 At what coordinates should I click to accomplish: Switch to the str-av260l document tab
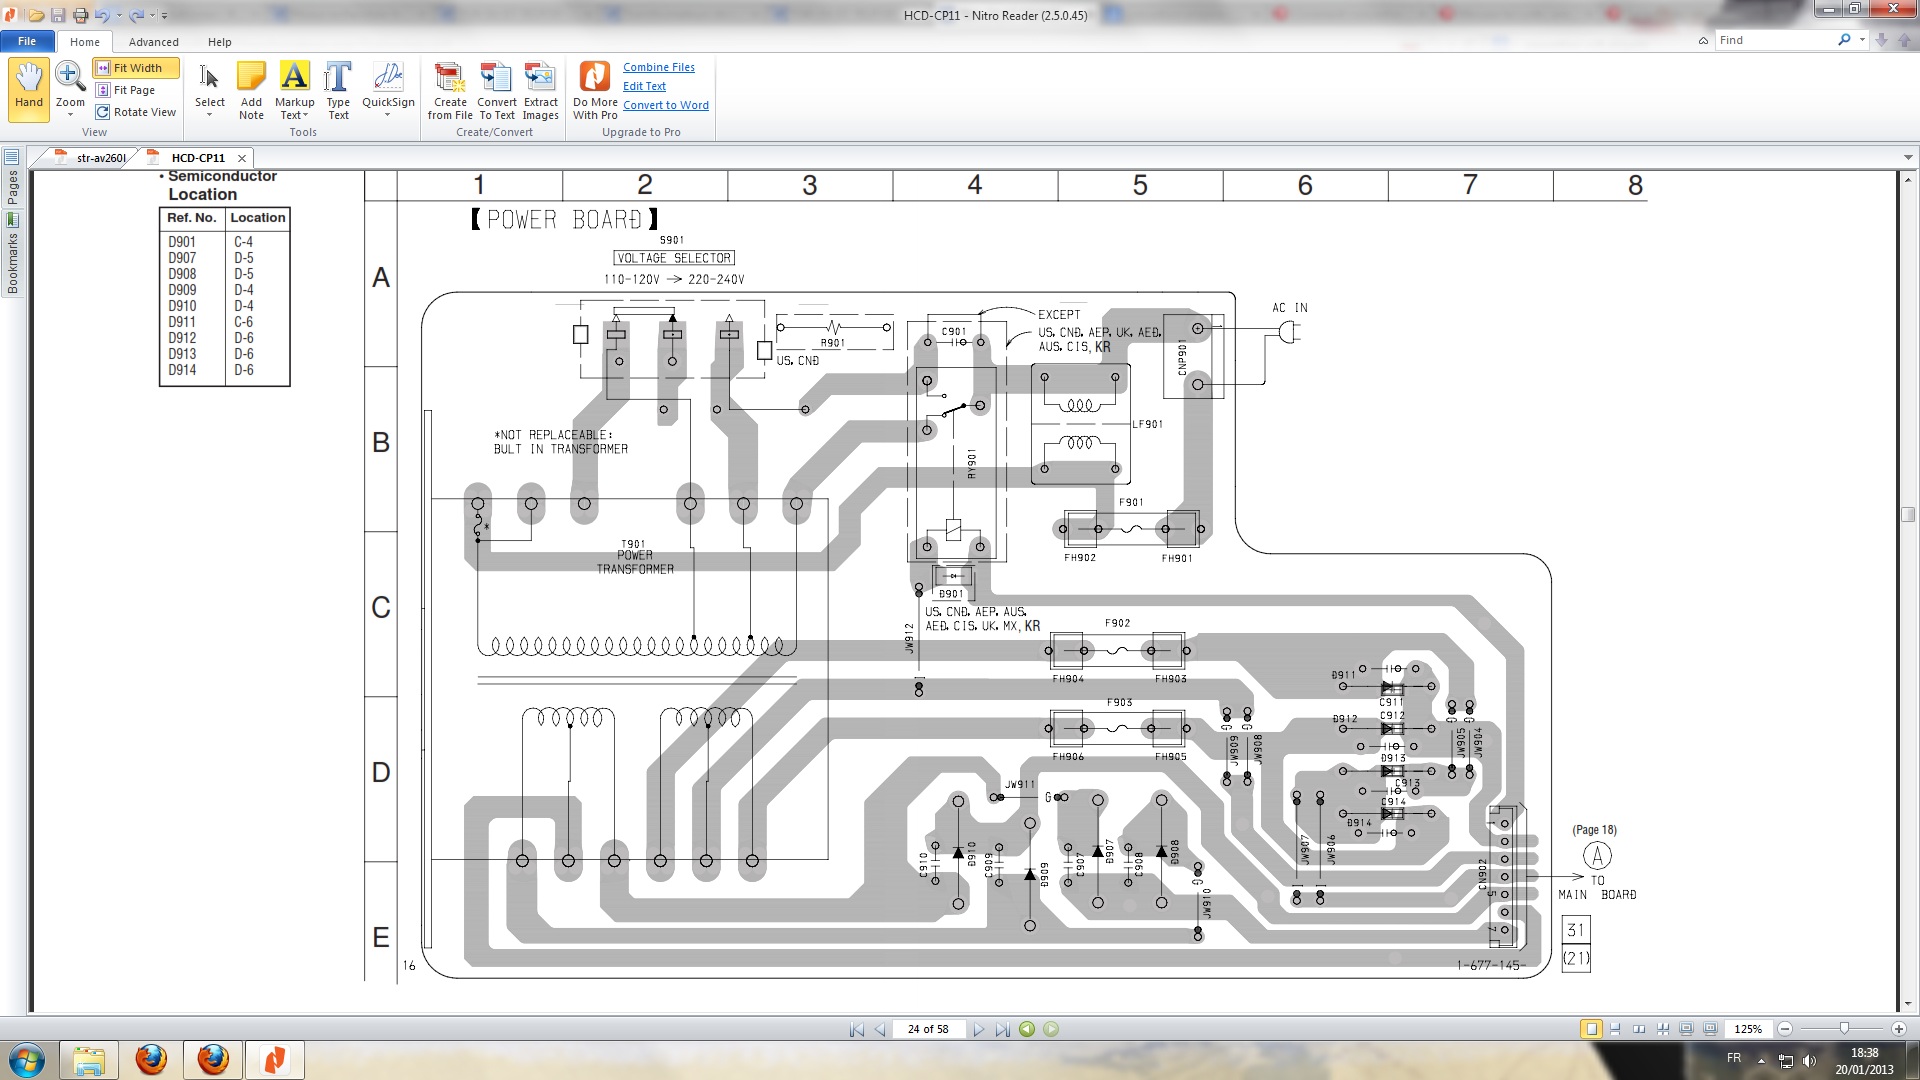pos(100,158)
